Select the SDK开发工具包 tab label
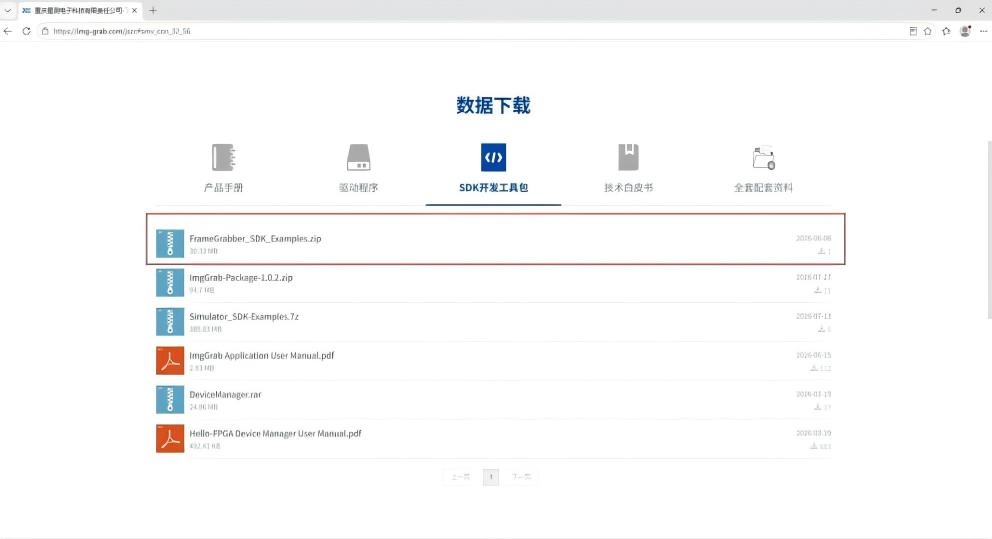This screenshot has height=539, width=992. 493,187
